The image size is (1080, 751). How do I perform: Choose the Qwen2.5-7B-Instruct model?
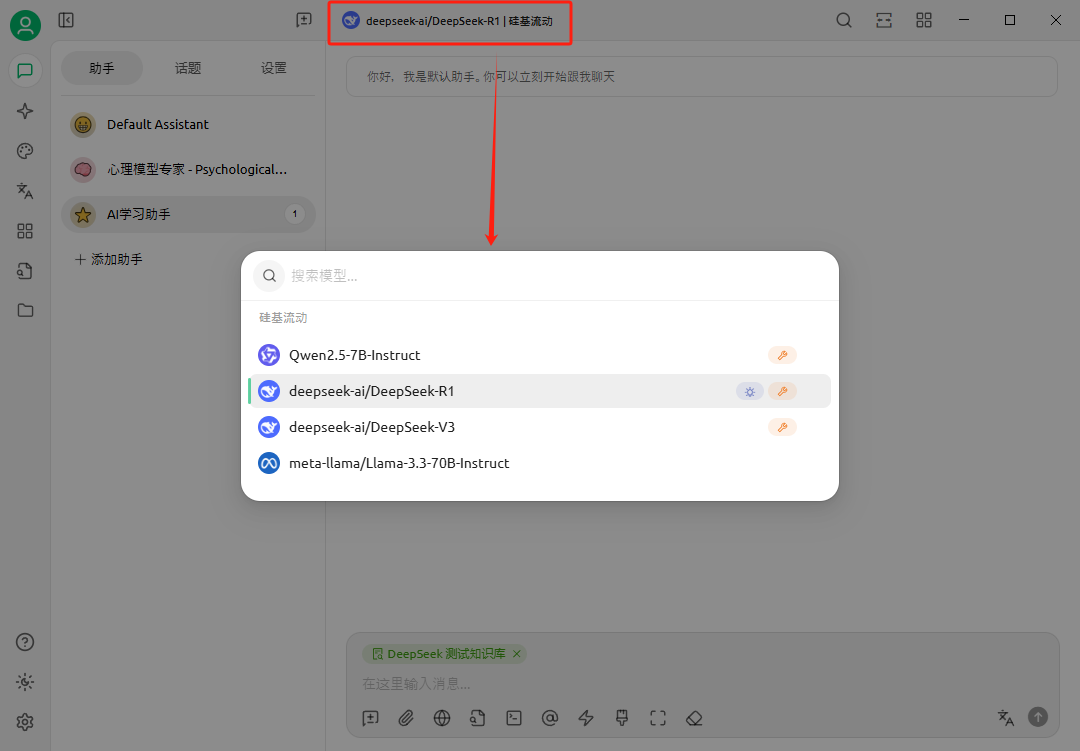coord(540,355)
